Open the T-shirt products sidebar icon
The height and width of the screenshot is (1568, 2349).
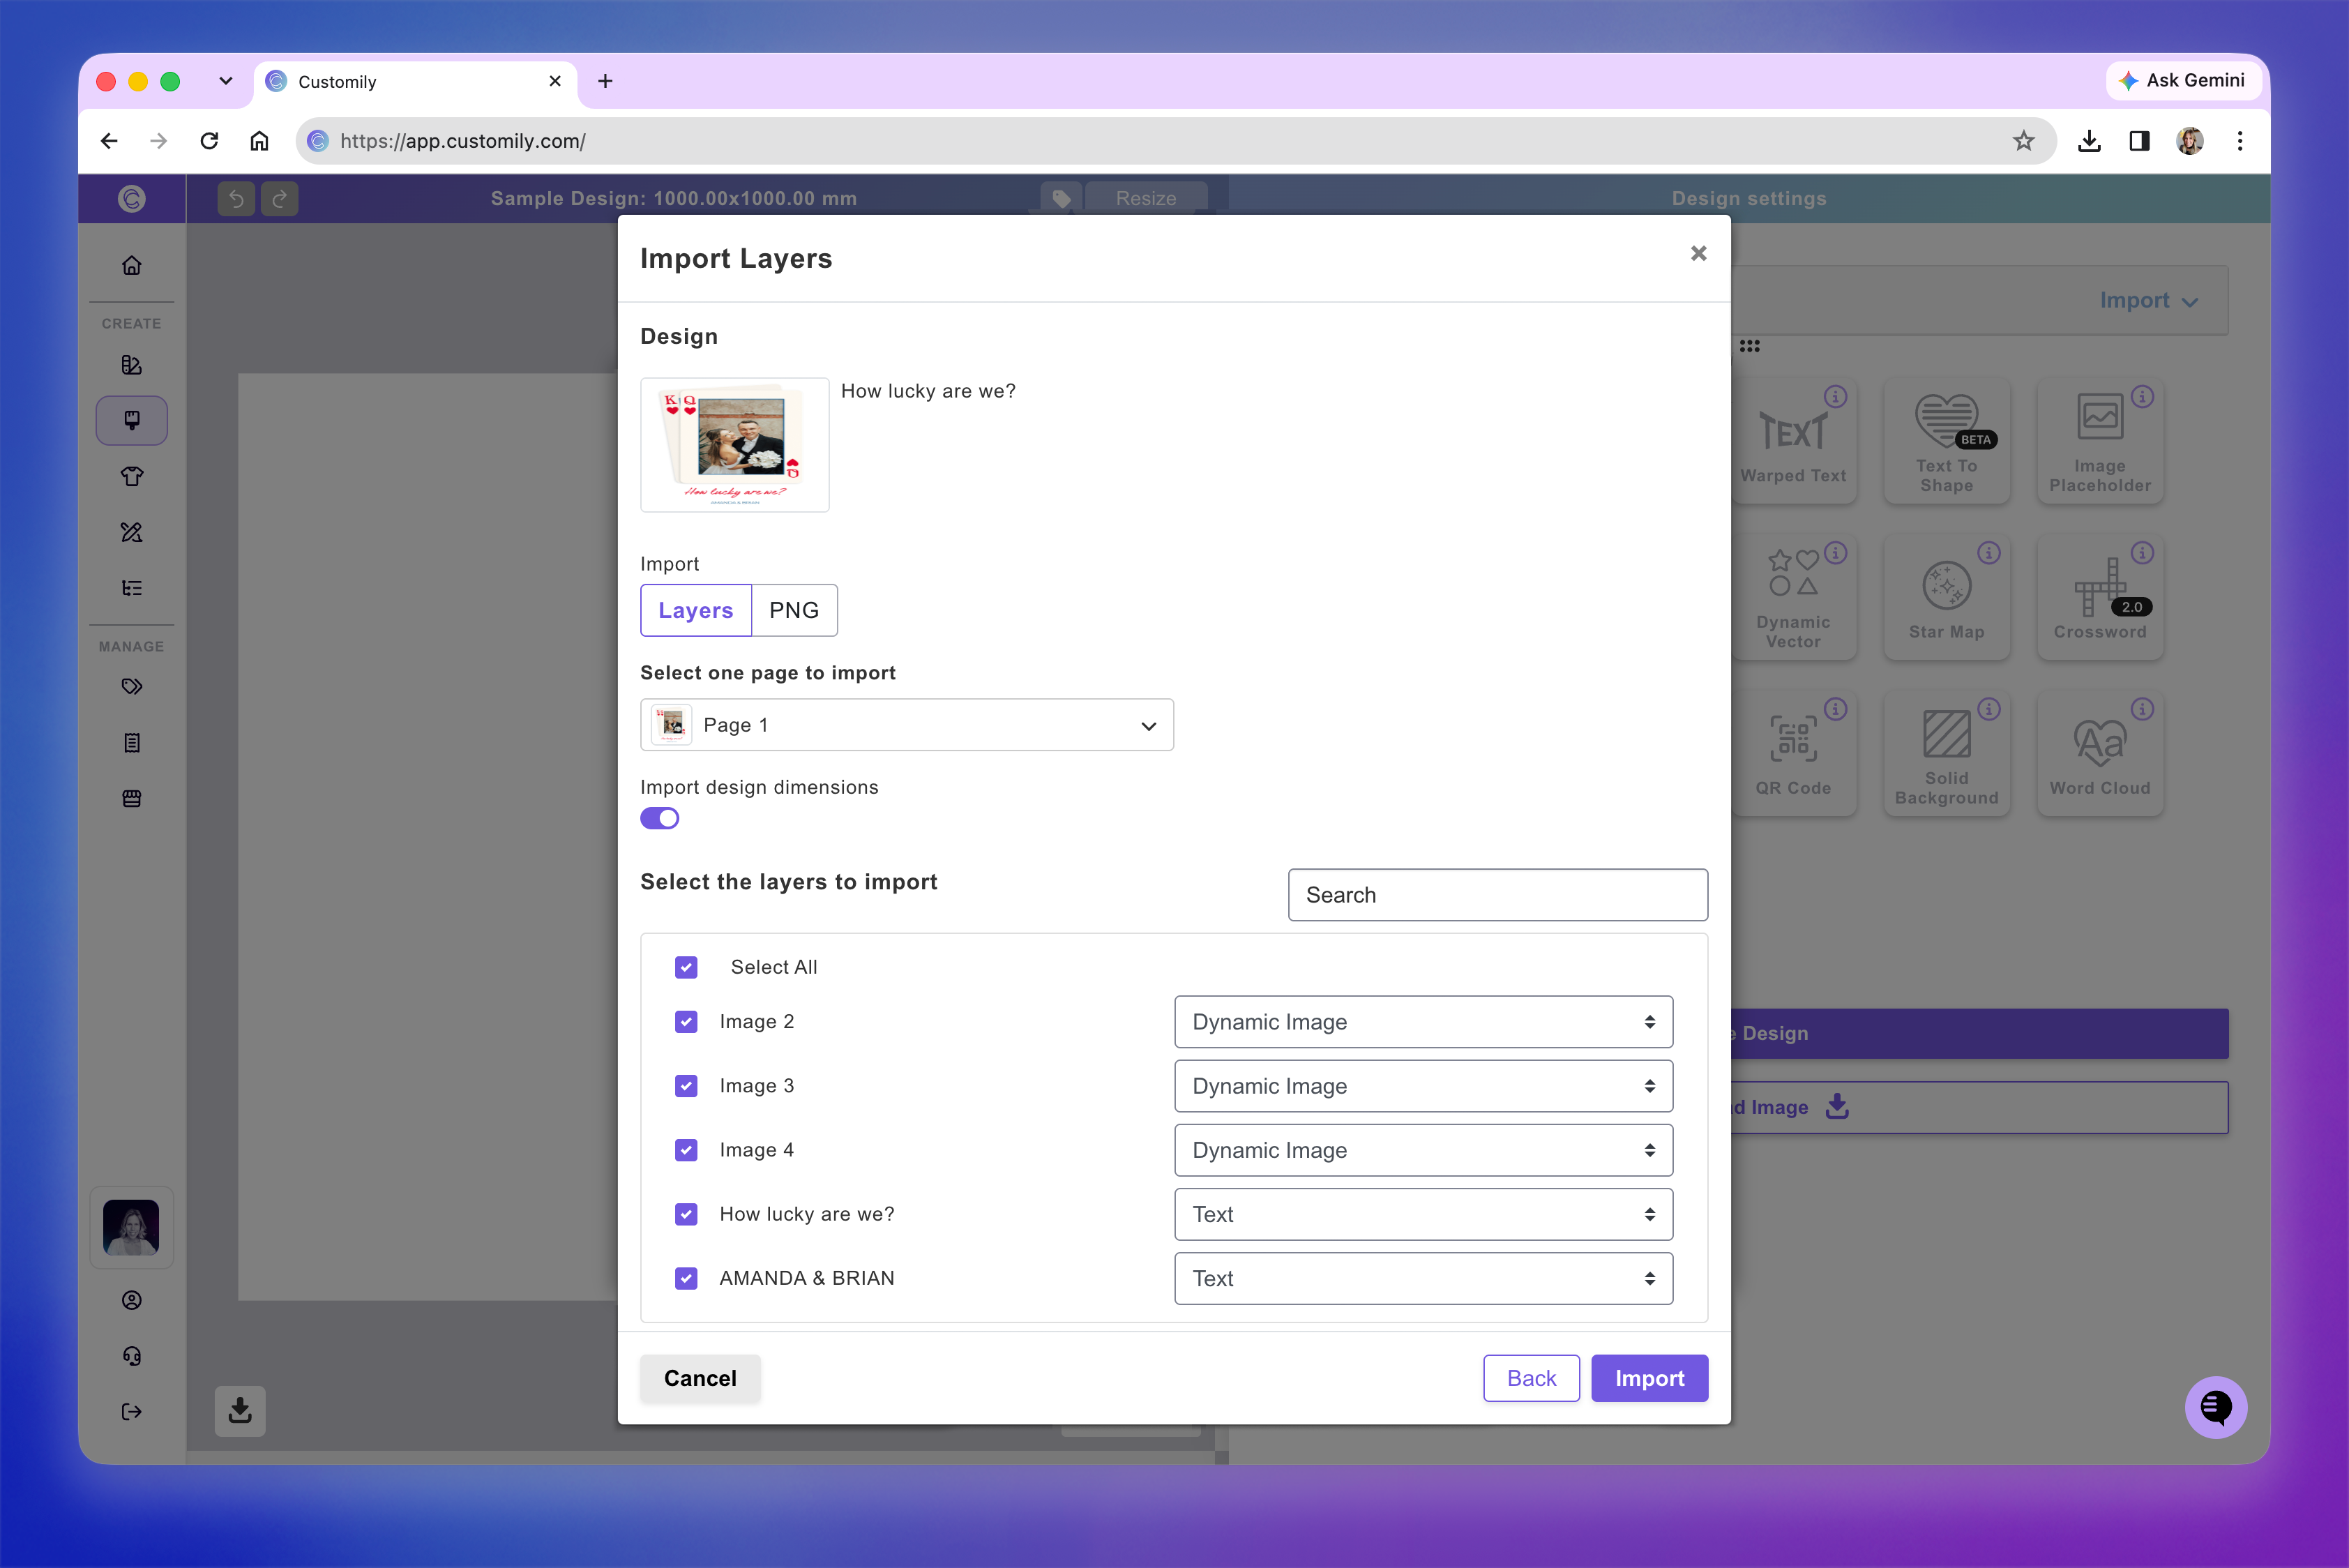point(131,476)
